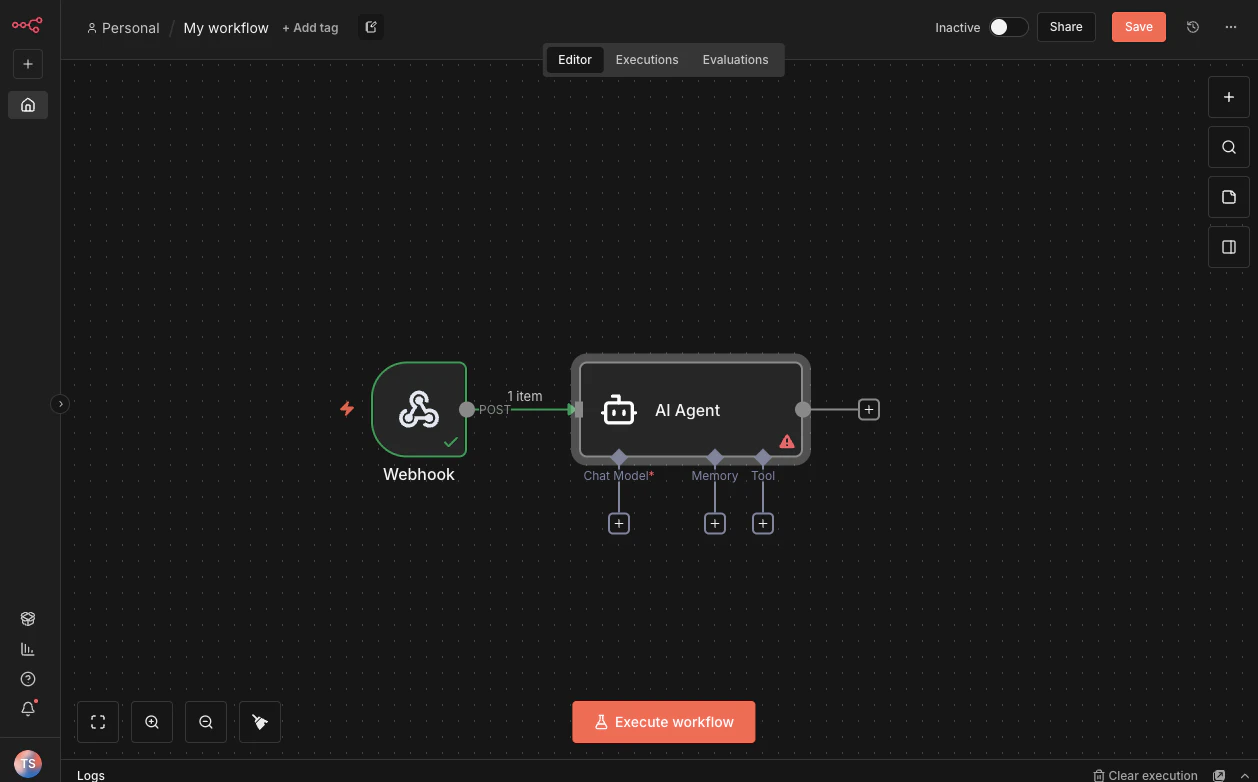Click the zoom out button
1258x782 pixels.
[x=206, y=722]
